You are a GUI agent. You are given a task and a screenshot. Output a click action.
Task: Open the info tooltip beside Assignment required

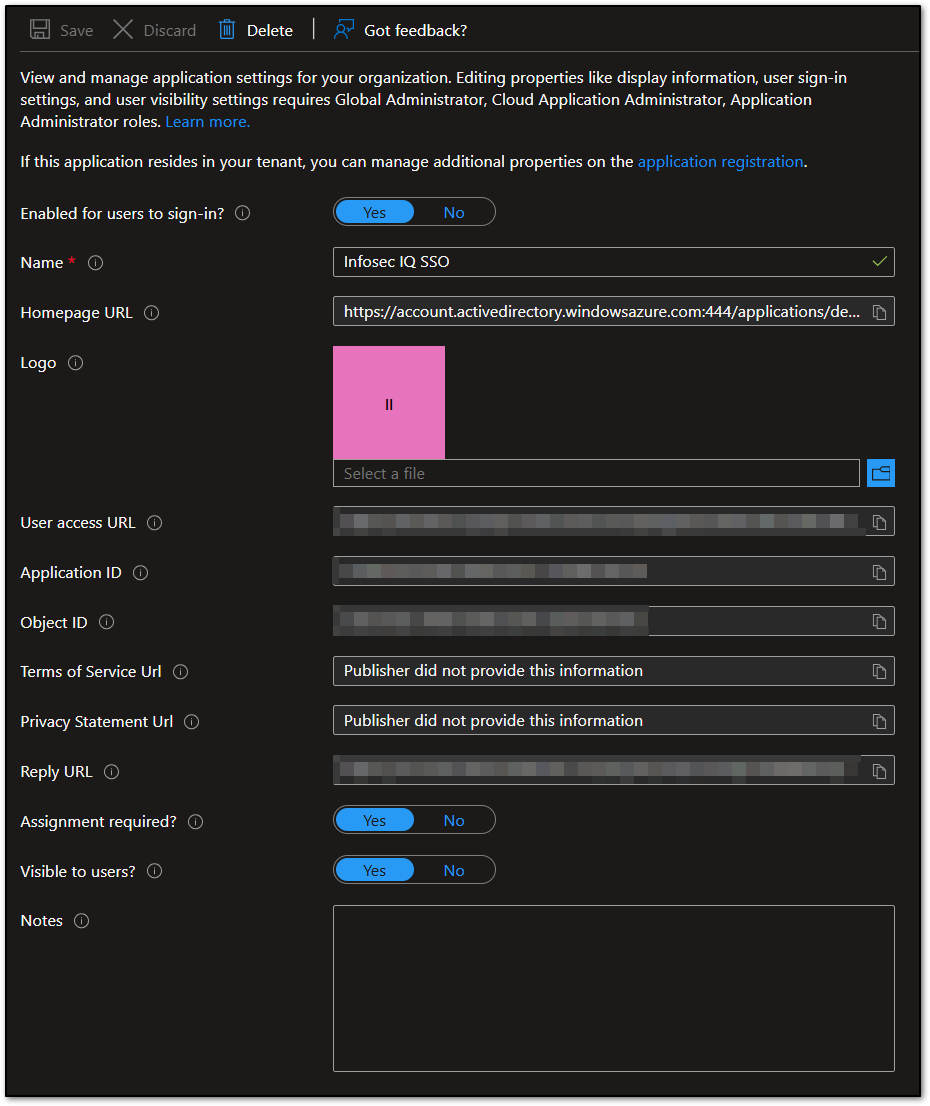pyautogui.click(x=196, y=821)
